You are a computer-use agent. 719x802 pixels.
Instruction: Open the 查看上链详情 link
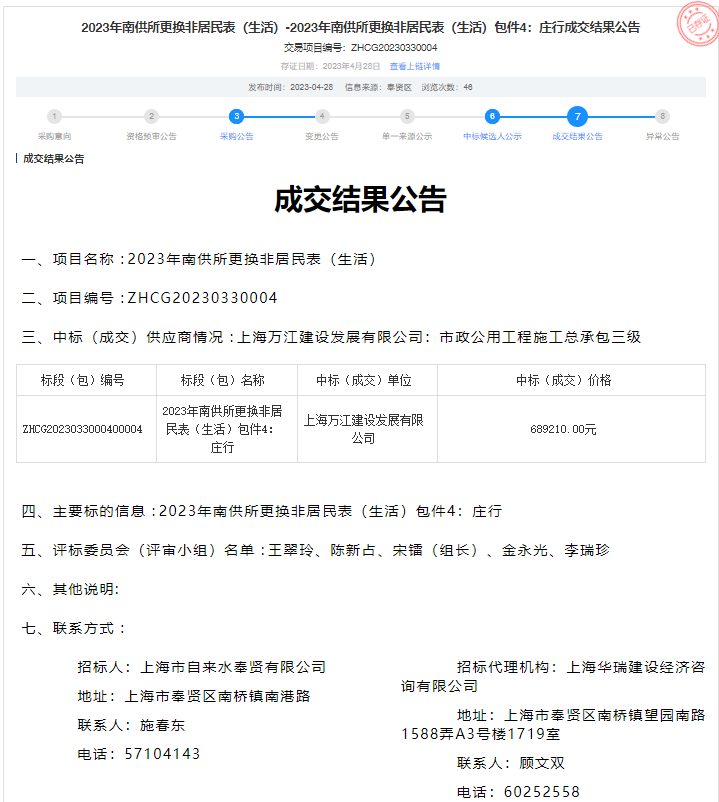(415, 67)
